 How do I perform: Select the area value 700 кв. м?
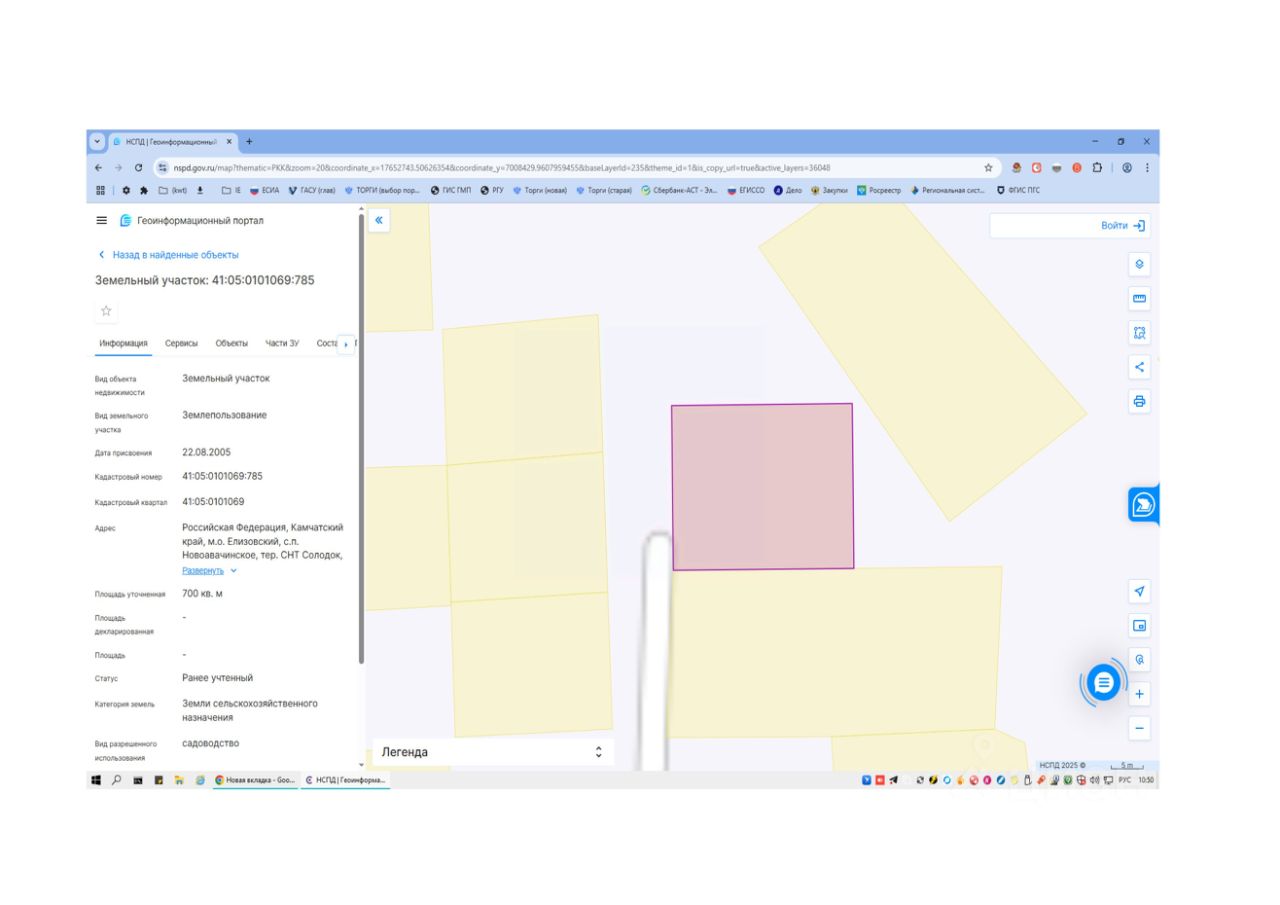pyautogui.click(x=202, y=594)
